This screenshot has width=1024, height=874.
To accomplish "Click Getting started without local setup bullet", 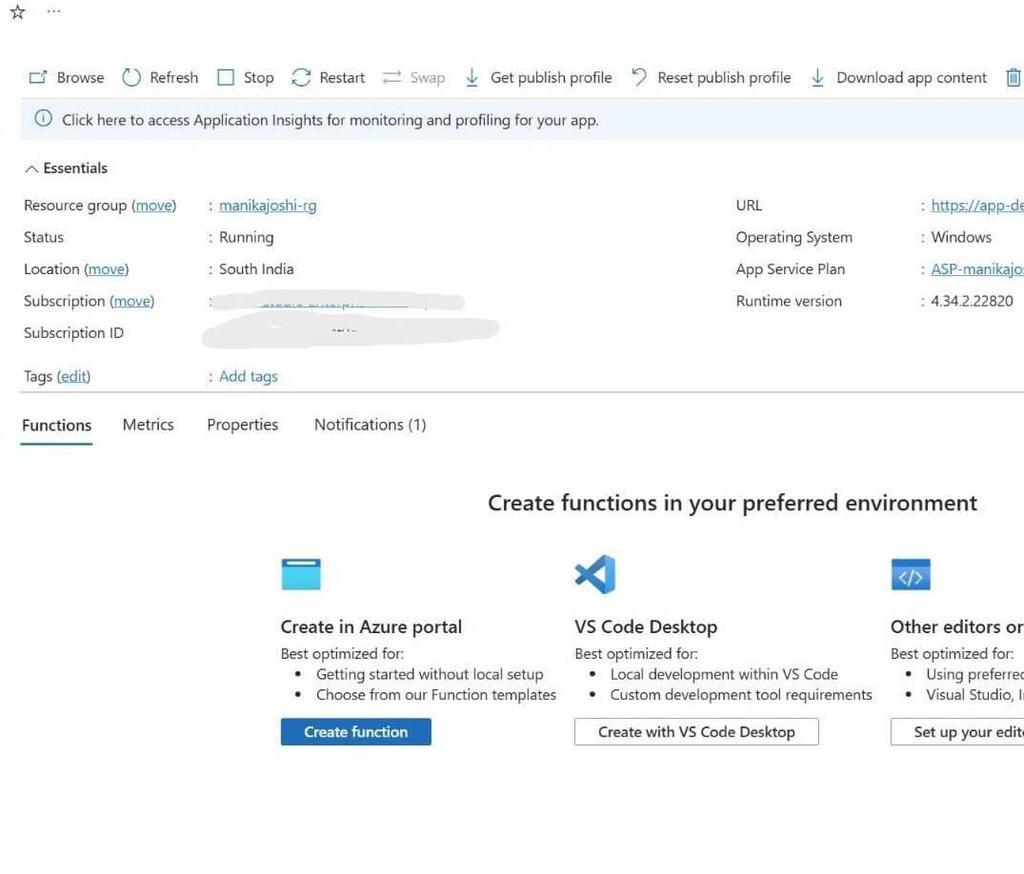I will [x=430, y=674].
